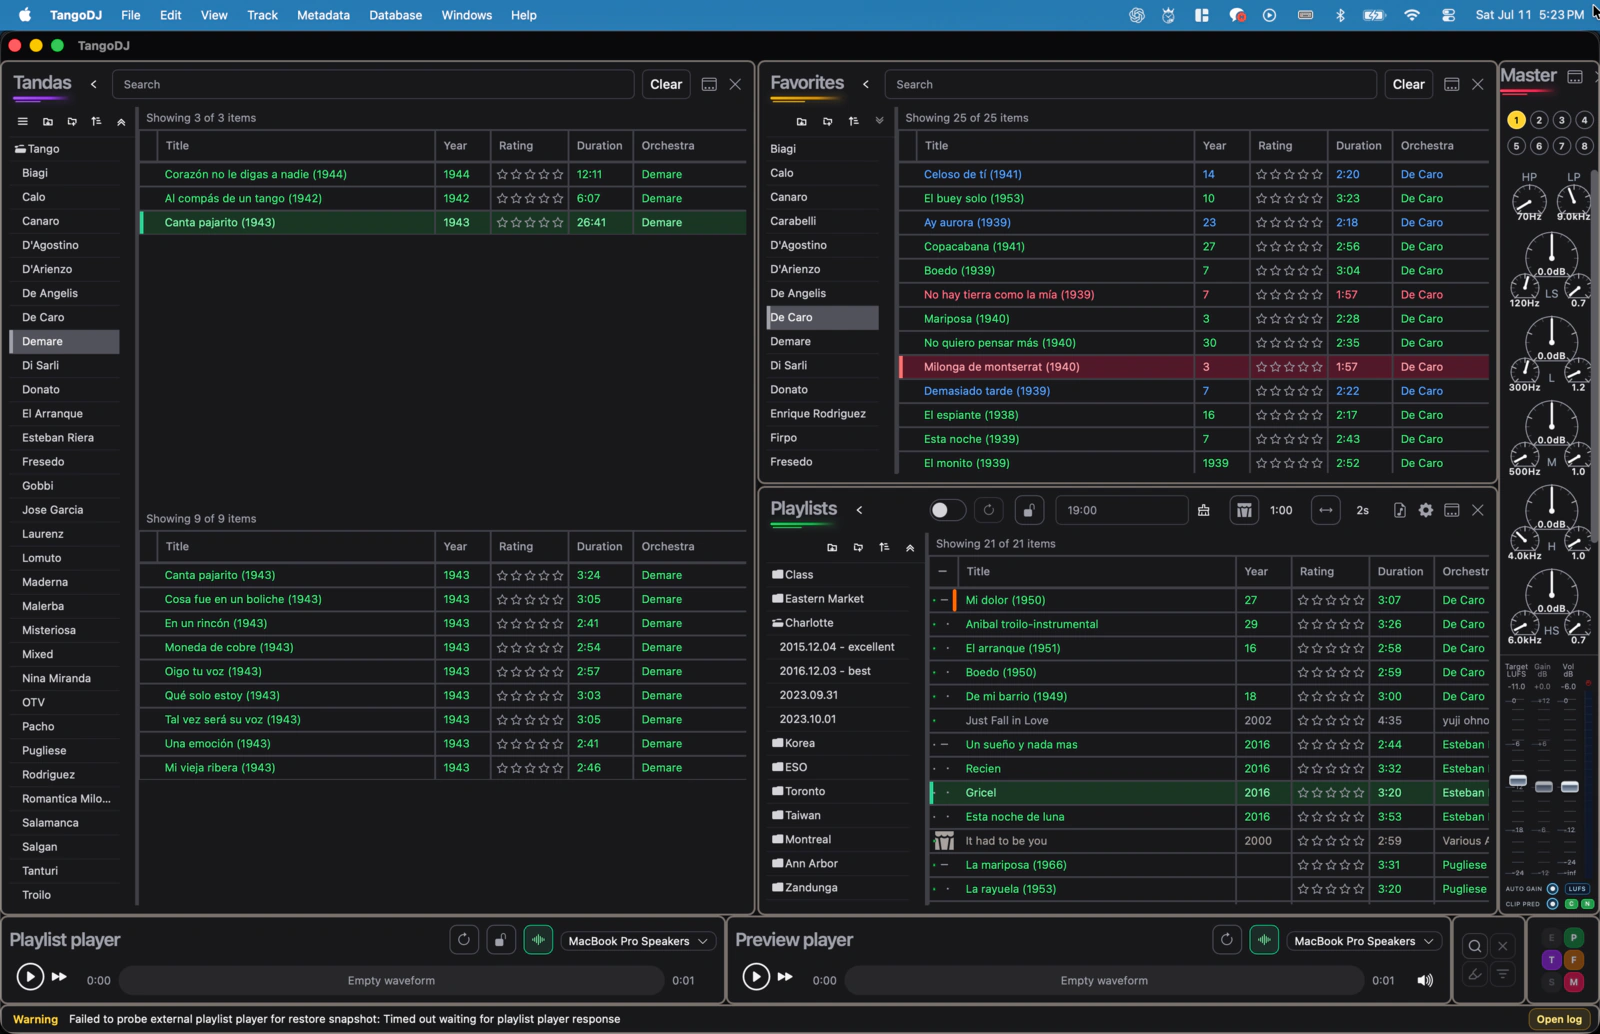
Task: Toggle the Playlist player waveform button
Action: [538, 940]
